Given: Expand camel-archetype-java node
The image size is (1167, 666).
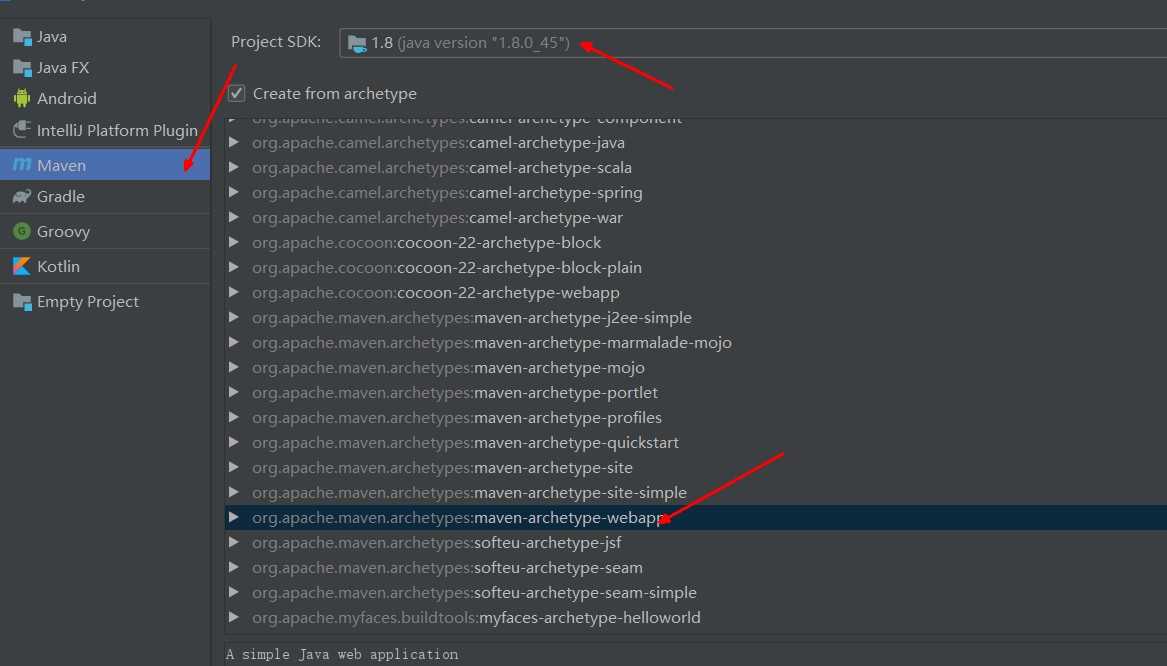Looking at the screenshot, I should pos(234,142).
